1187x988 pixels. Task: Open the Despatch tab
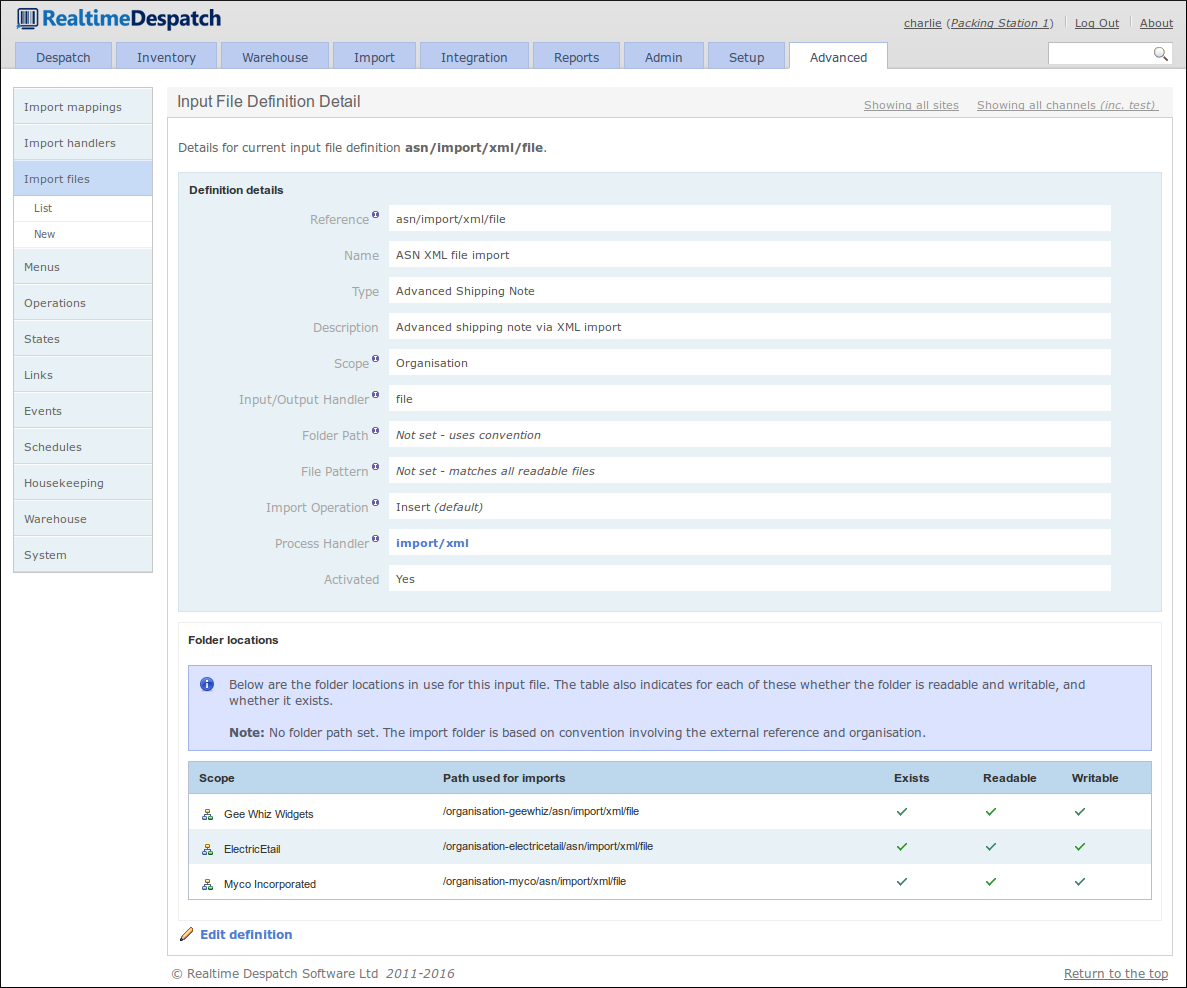pyautogui.click(x=64, y=57)
